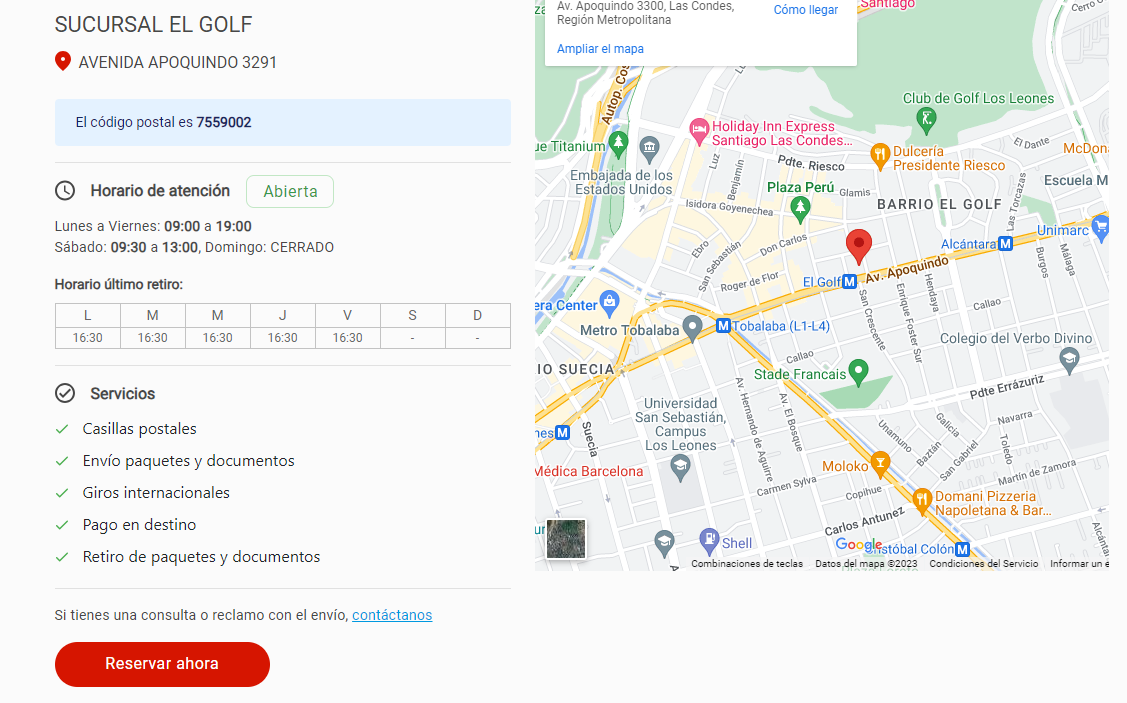The width and height of the screenshot is (1127, 703).
Task: Click the Titanium park tree marker
Action: pos(618,144)
